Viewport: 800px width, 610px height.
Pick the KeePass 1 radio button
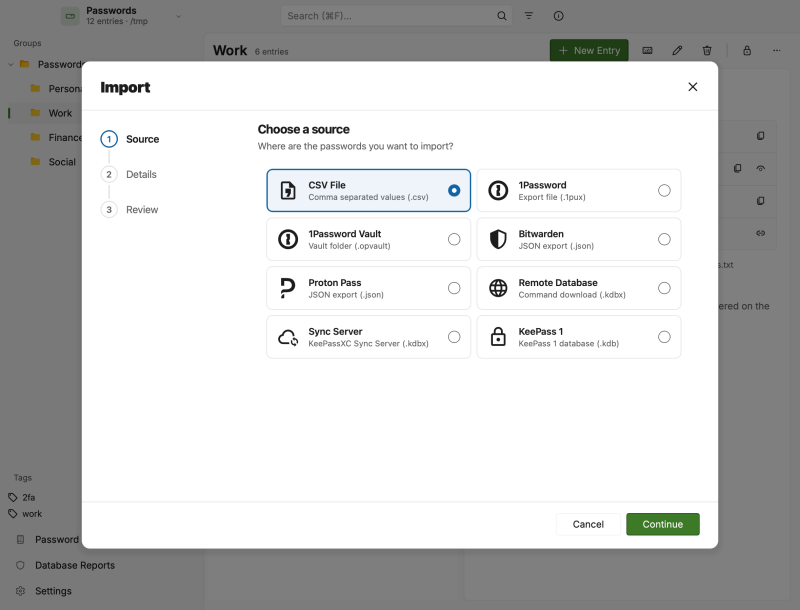click(x=664, y=337)
